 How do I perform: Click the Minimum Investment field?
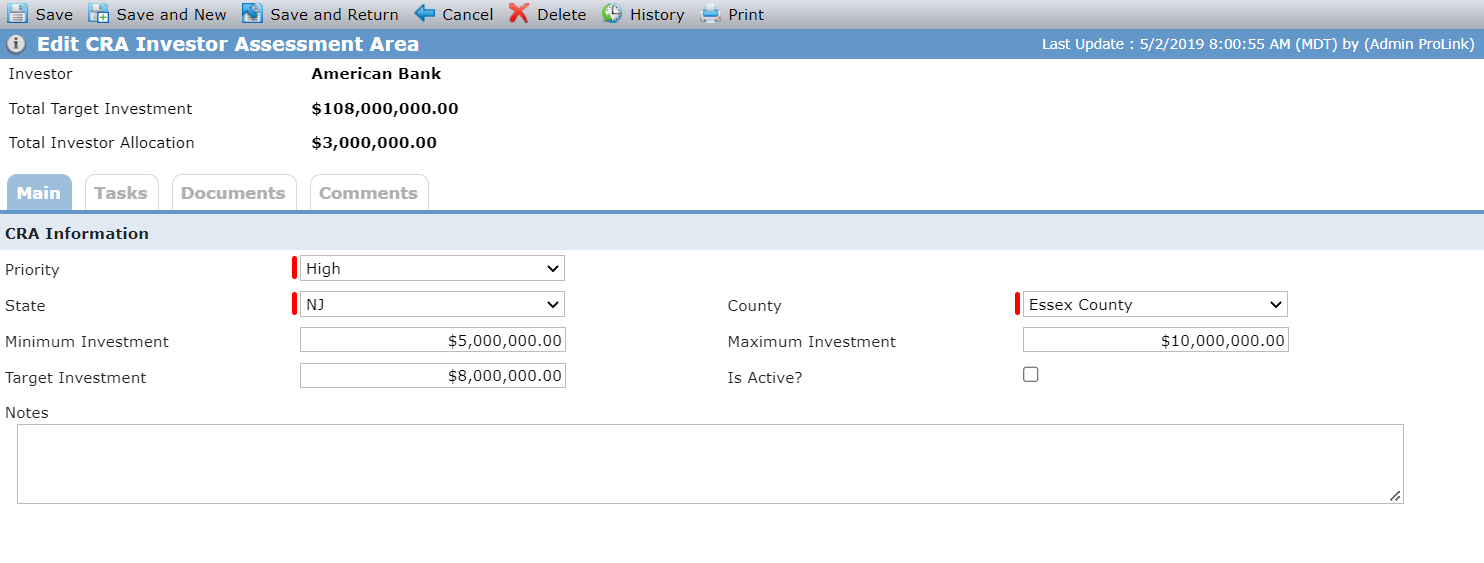pos(432,340)
